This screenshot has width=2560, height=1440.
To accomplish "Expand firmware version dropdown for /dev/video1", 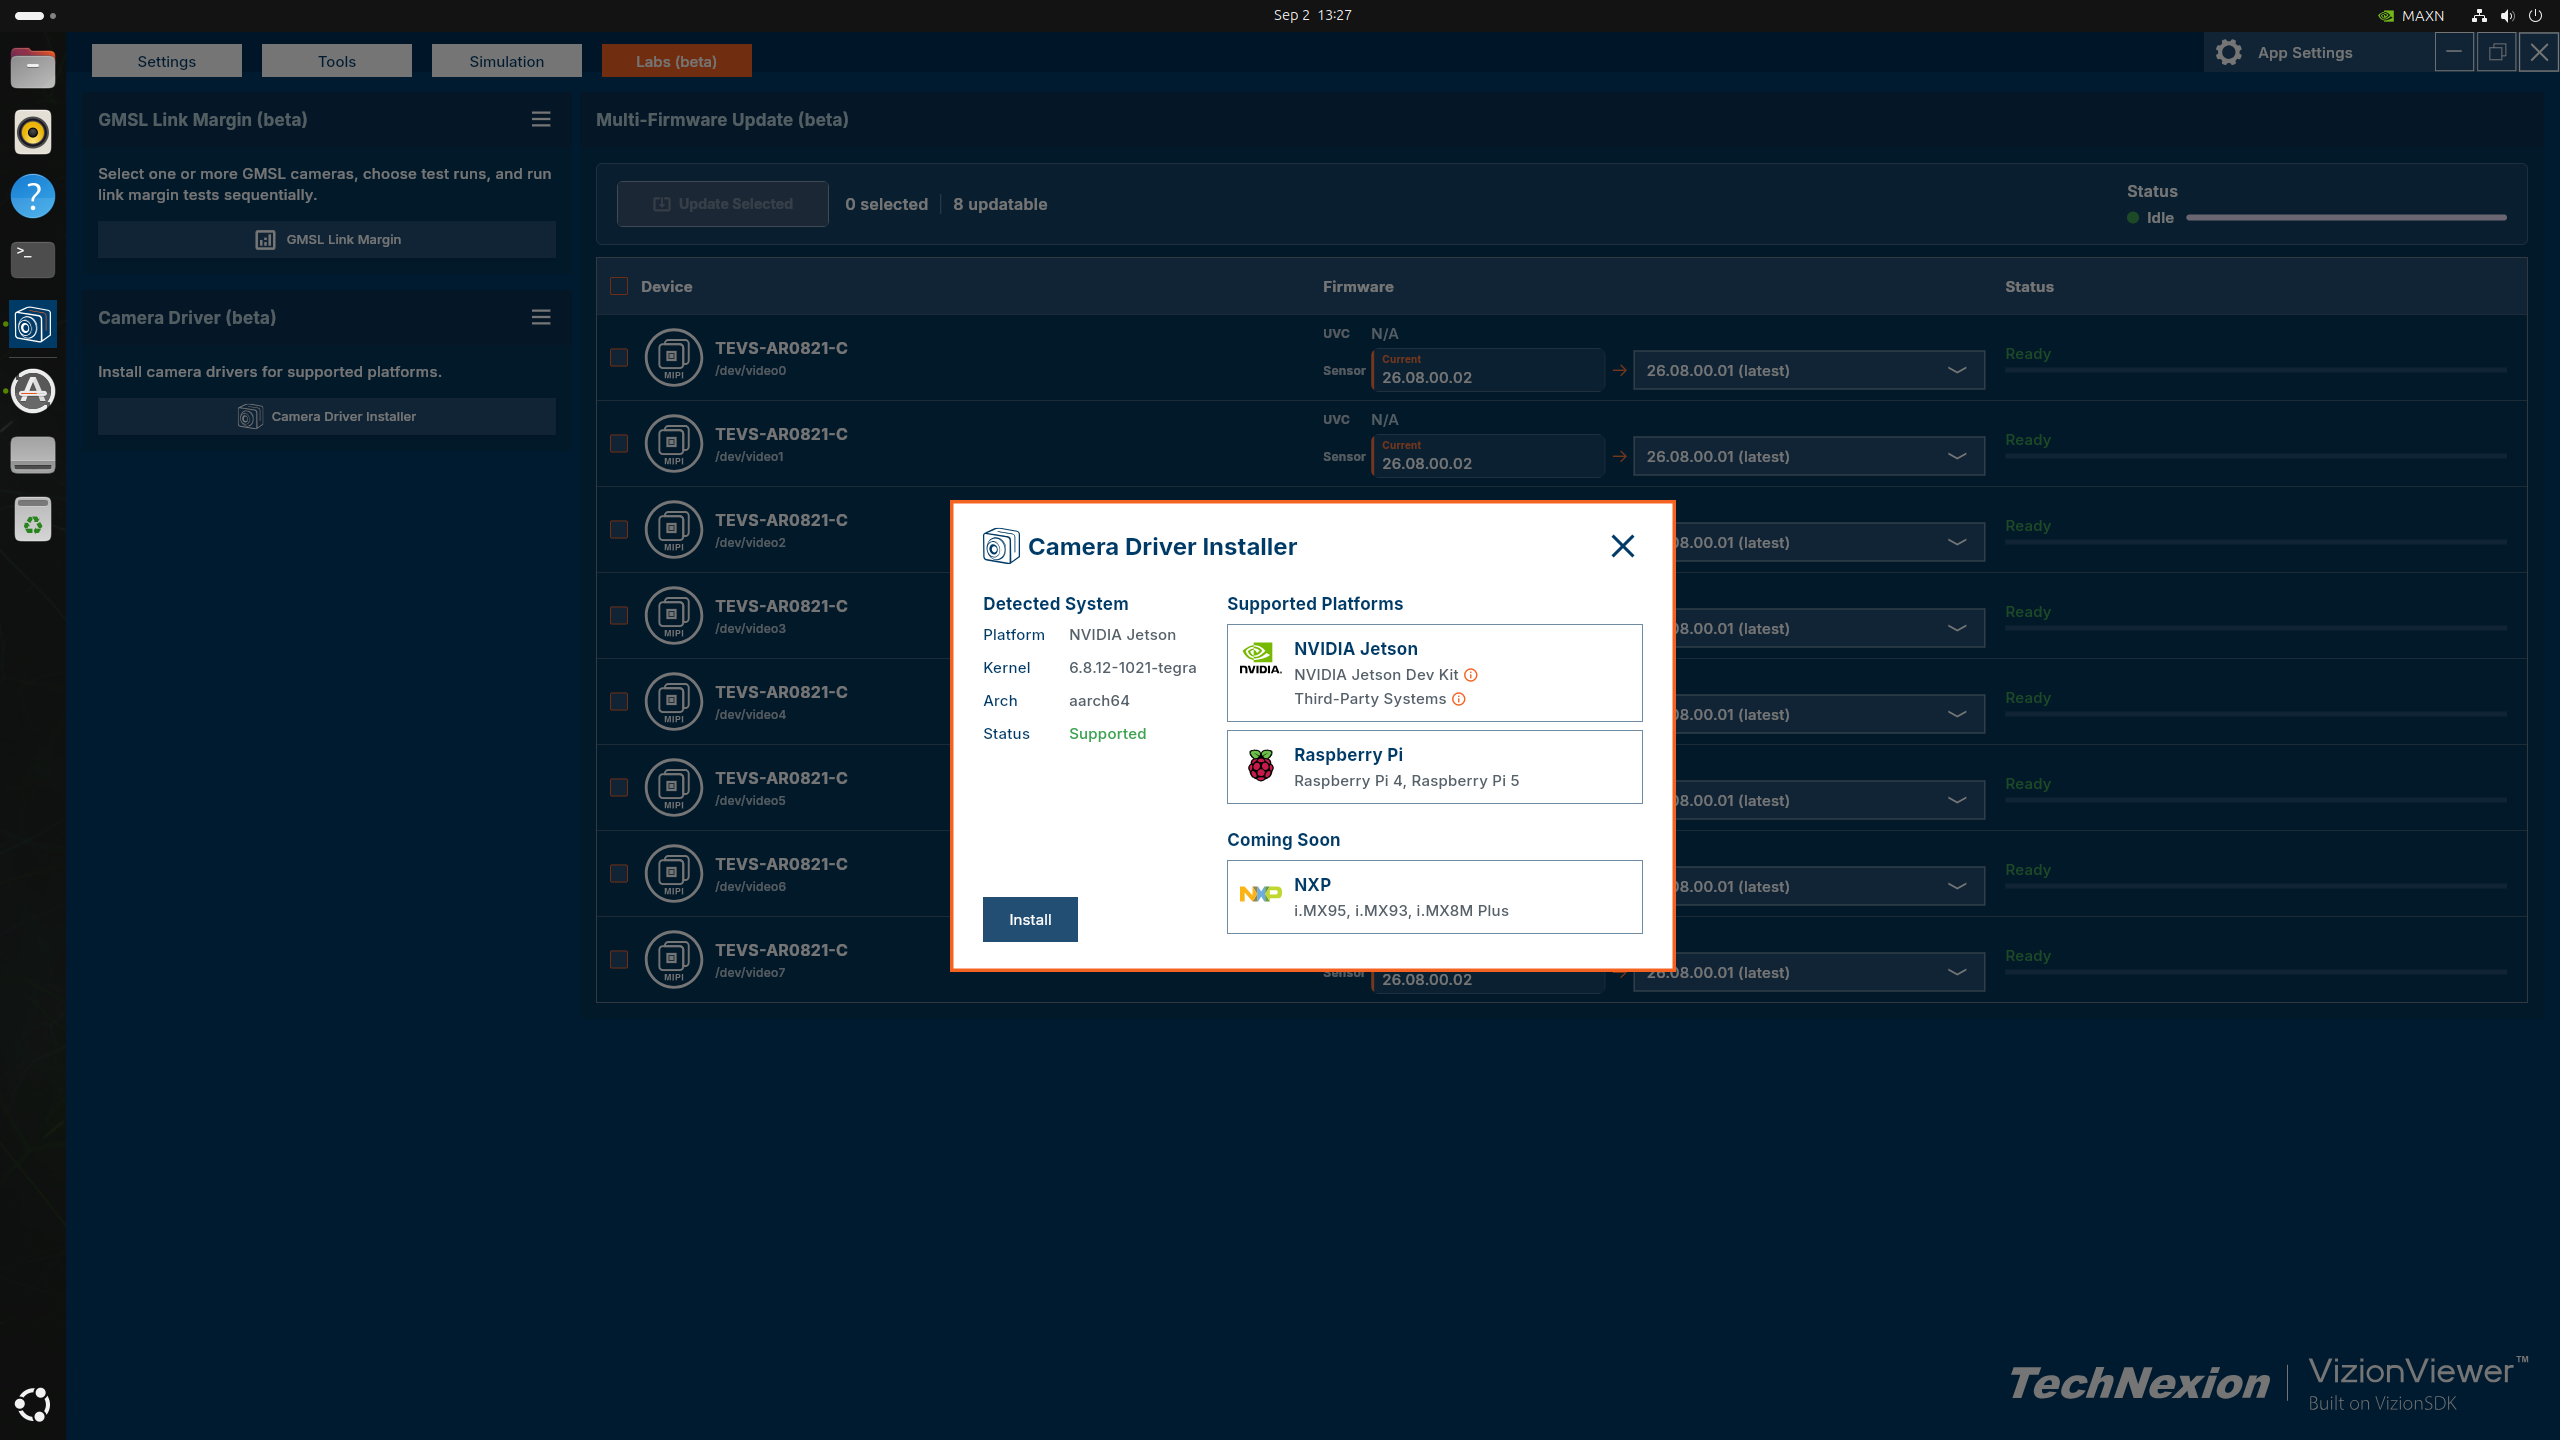I will [x=1809, y=456].
